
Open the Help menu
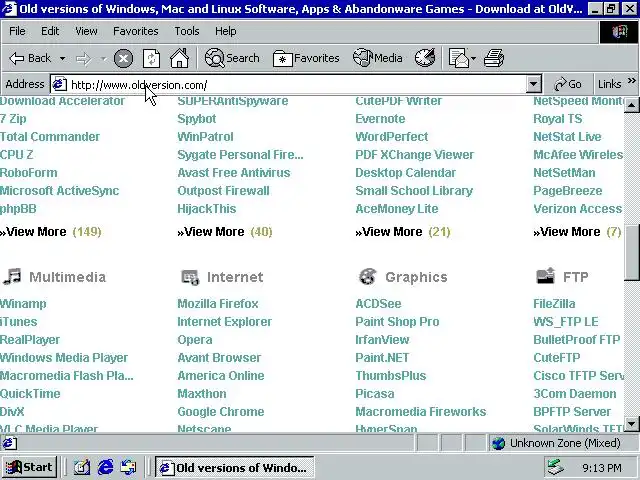(x=225, y=31)
